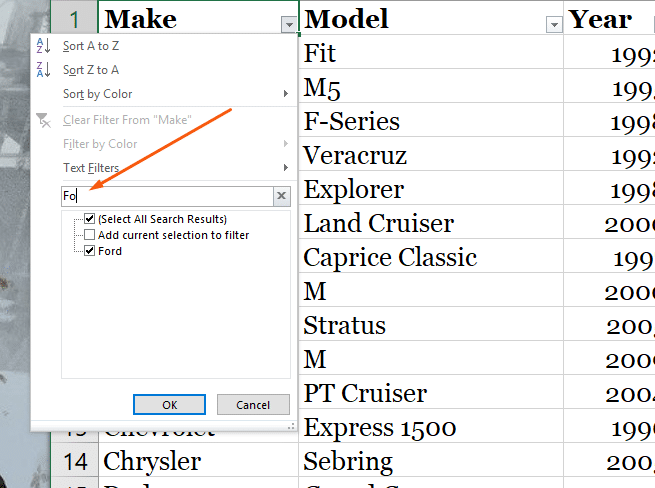Select the PT Cruiser cell
Image resolution: width=655 pixels, height=488 pixels.
[431, 393]
